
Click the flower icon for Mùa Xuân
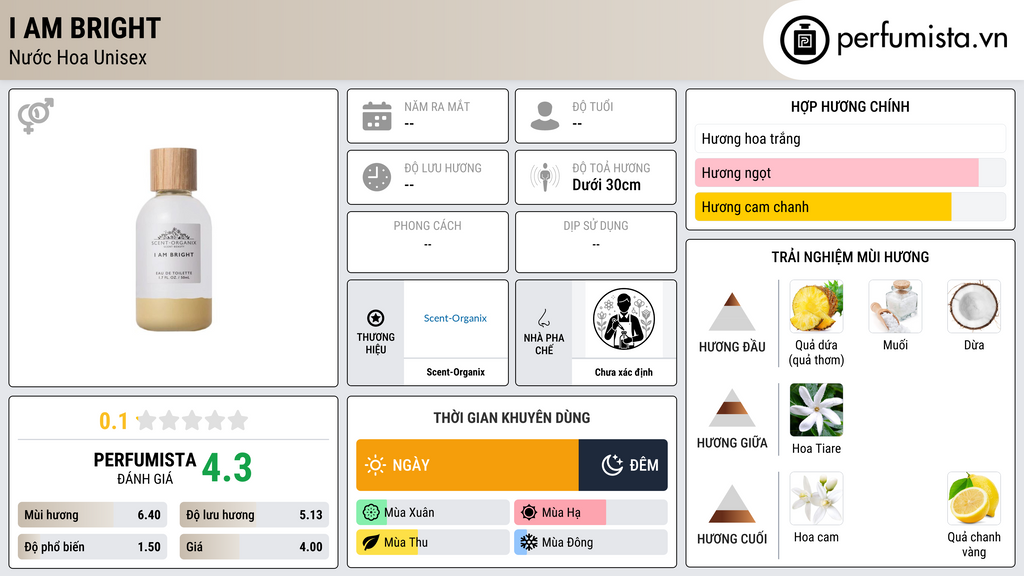coord(371,513)
